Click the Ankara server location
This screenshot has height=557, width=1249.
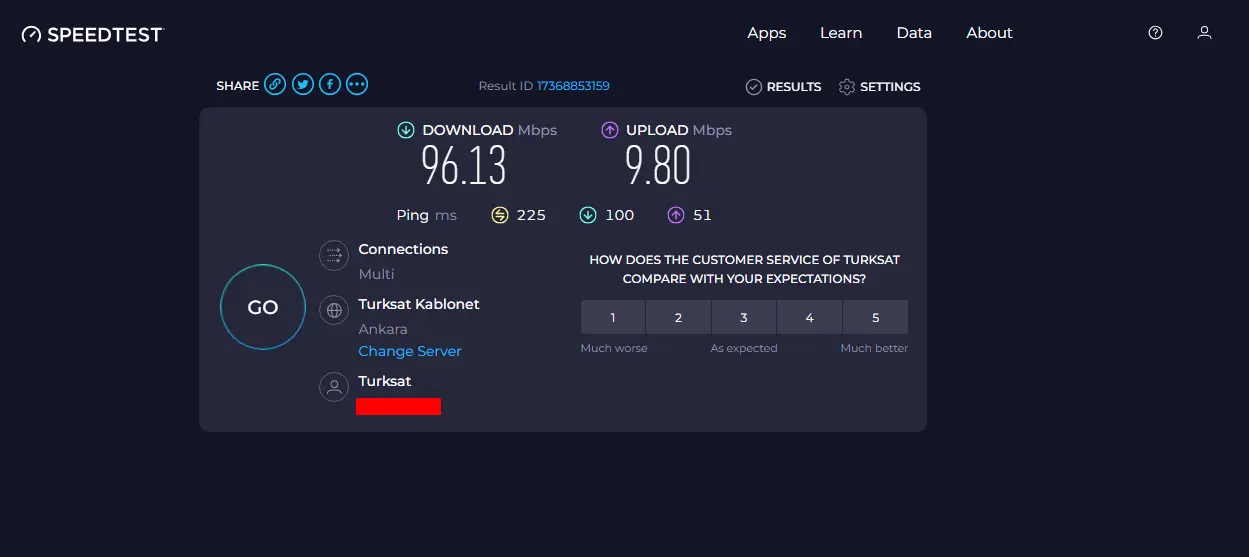point(383,329)
